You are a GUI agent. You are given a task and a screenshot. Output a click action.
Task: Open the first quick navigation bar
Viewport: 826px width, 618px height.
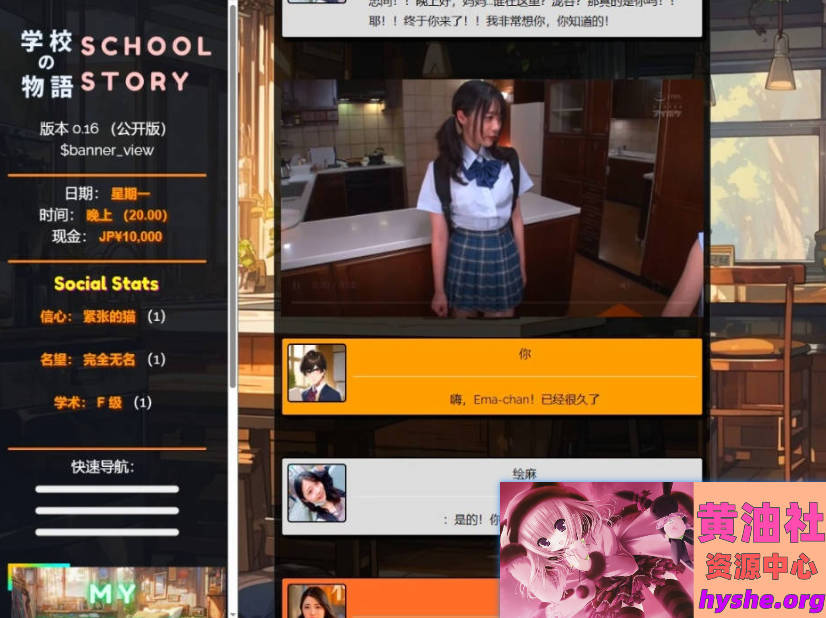point(107,489)
